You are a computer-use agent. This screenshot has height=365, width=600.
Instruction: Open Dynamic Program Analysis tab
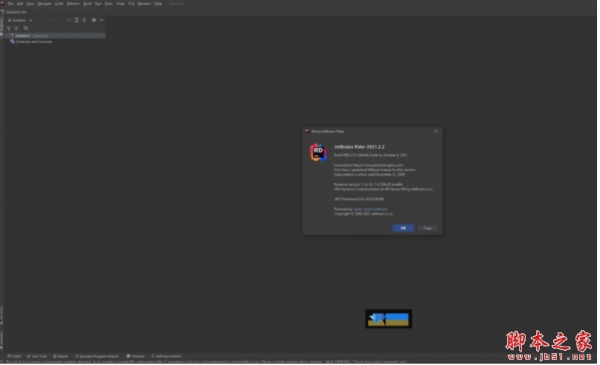point(97,357)
